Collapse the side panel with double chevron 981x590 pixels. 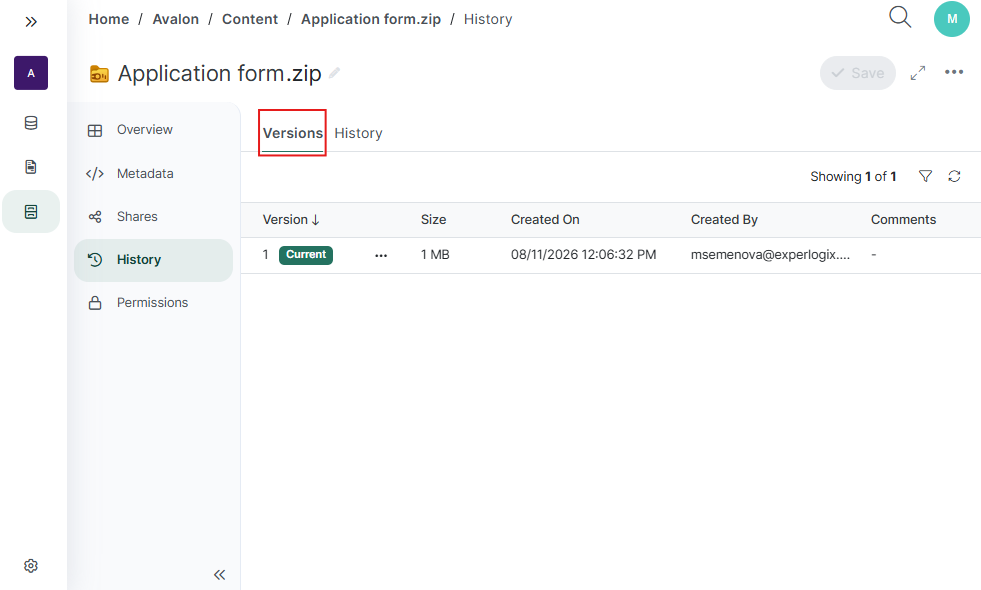219,574
